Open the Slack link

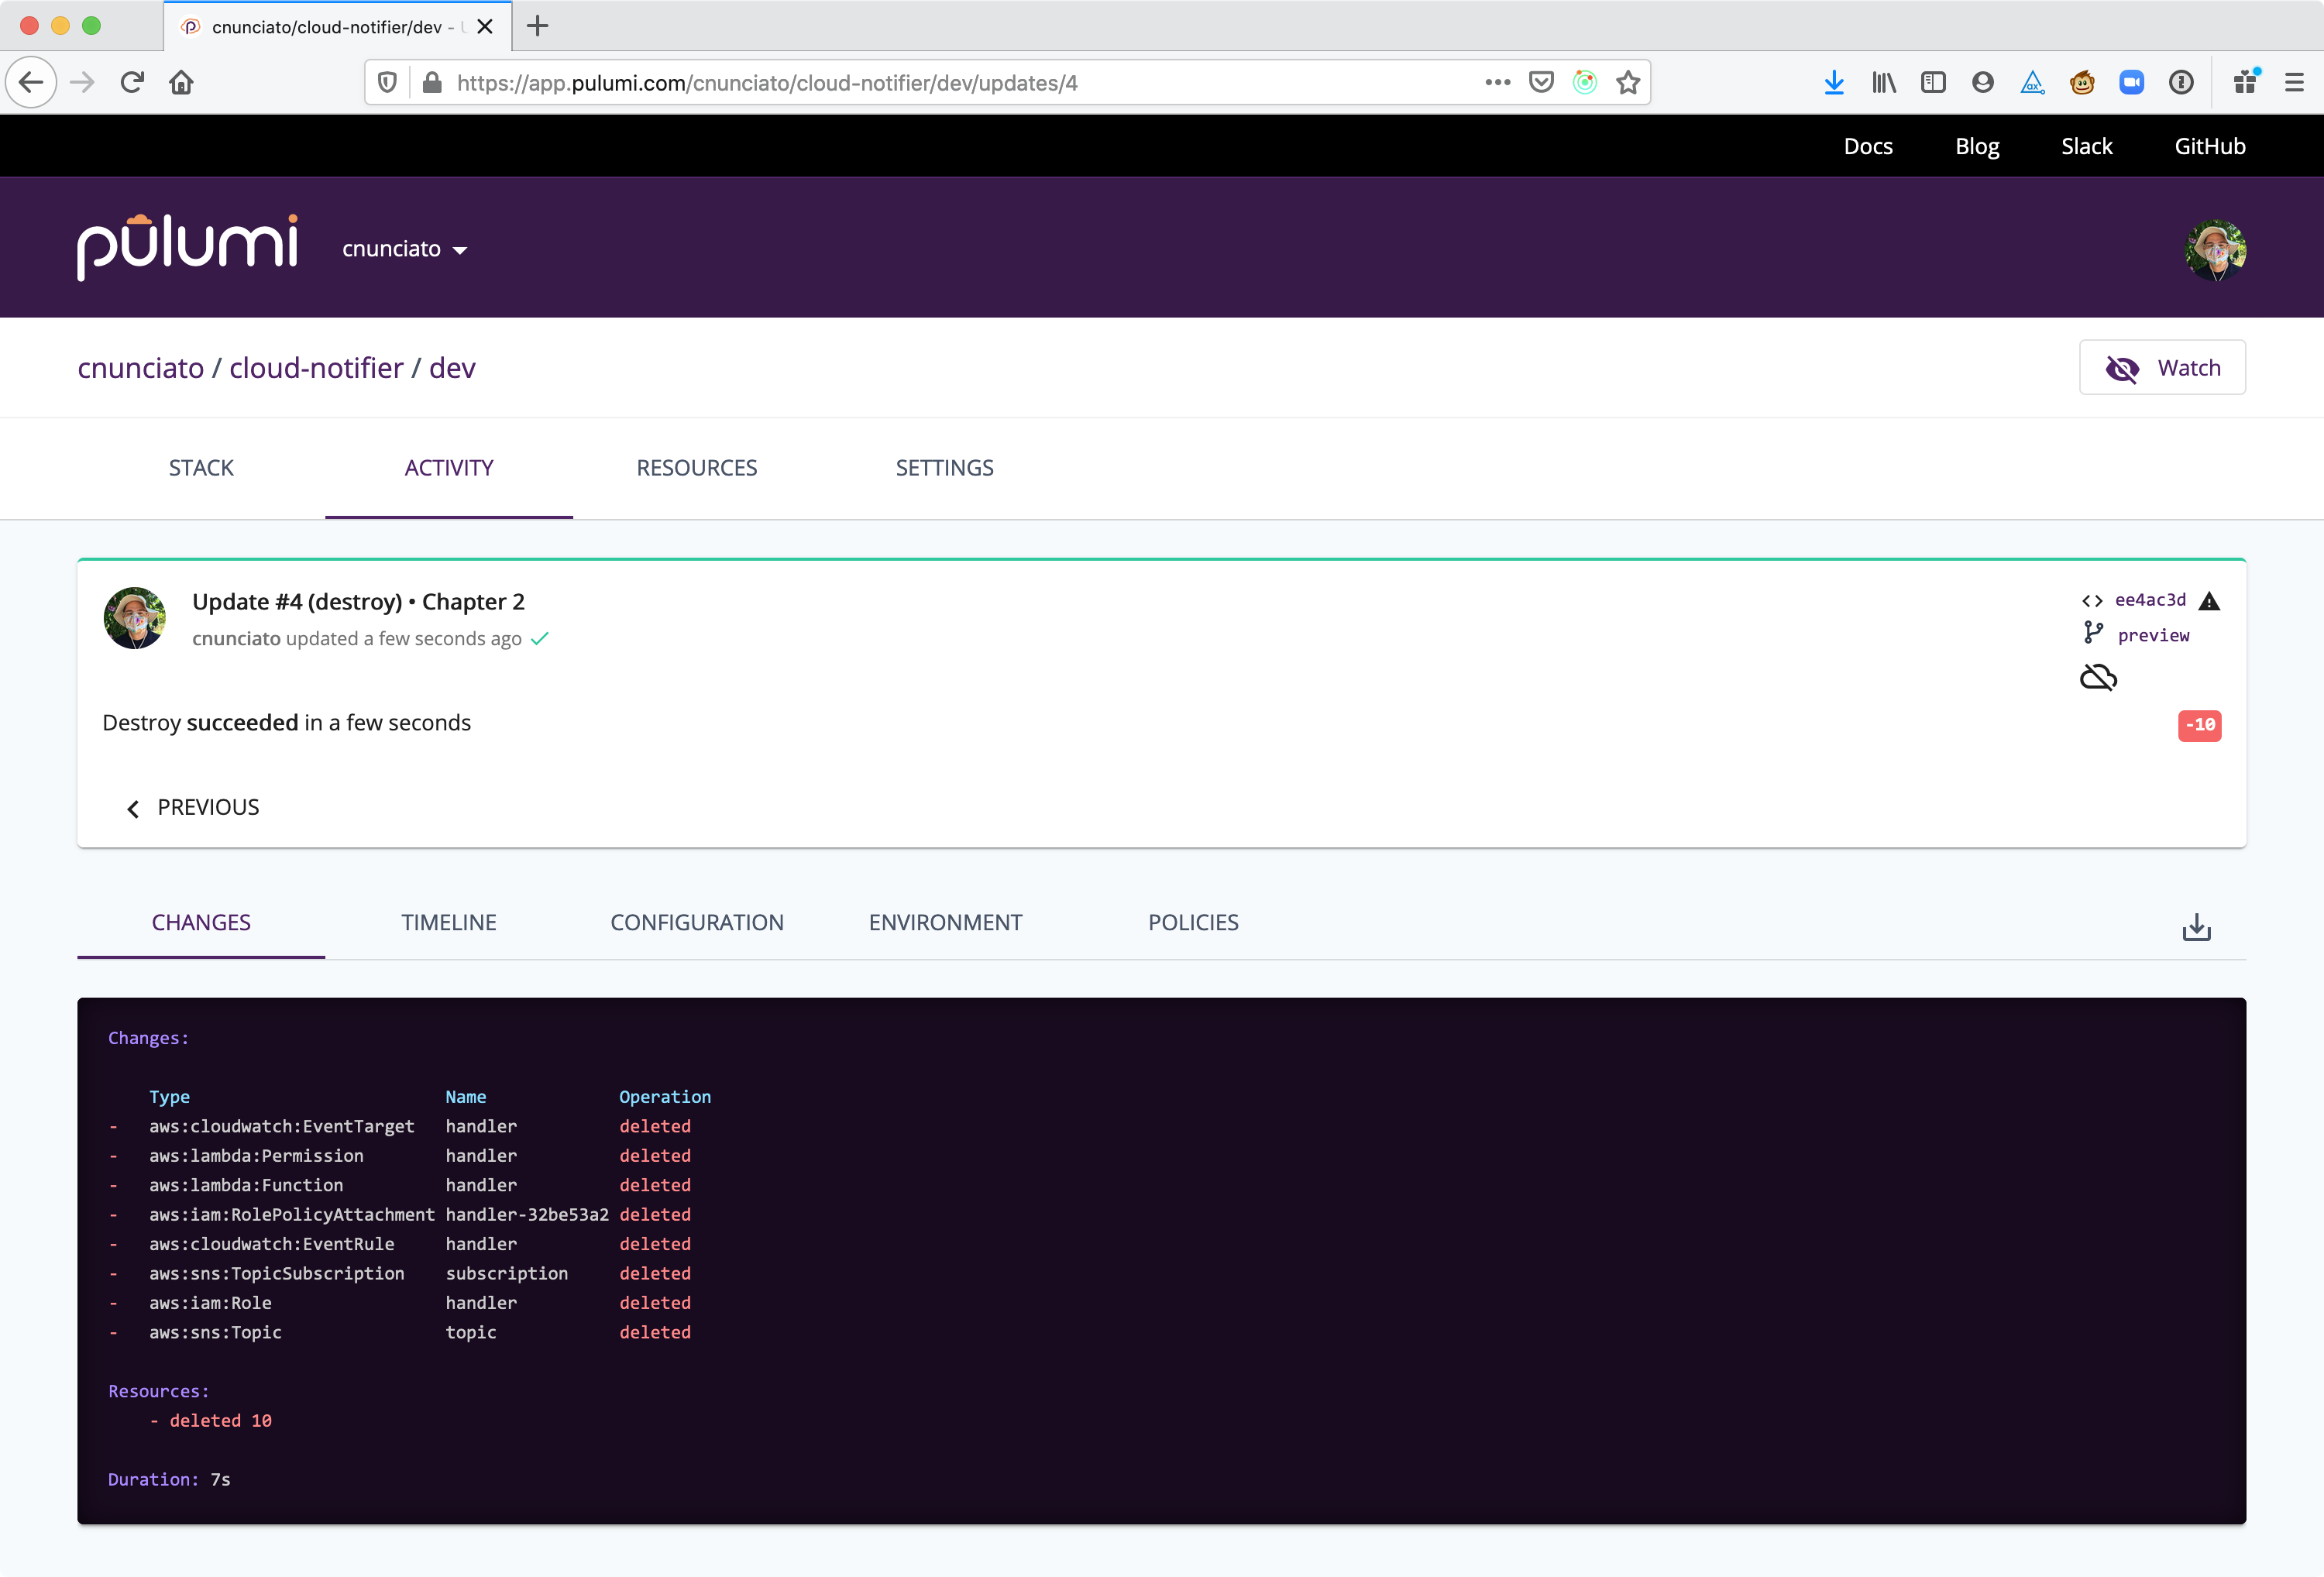pyautogui.click(x=2087, y=146)
